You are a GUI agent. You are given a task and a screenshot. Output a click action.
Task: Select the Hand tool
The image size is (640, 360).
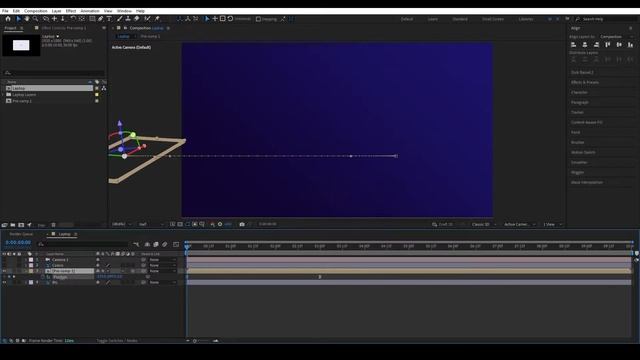(27, 19)
